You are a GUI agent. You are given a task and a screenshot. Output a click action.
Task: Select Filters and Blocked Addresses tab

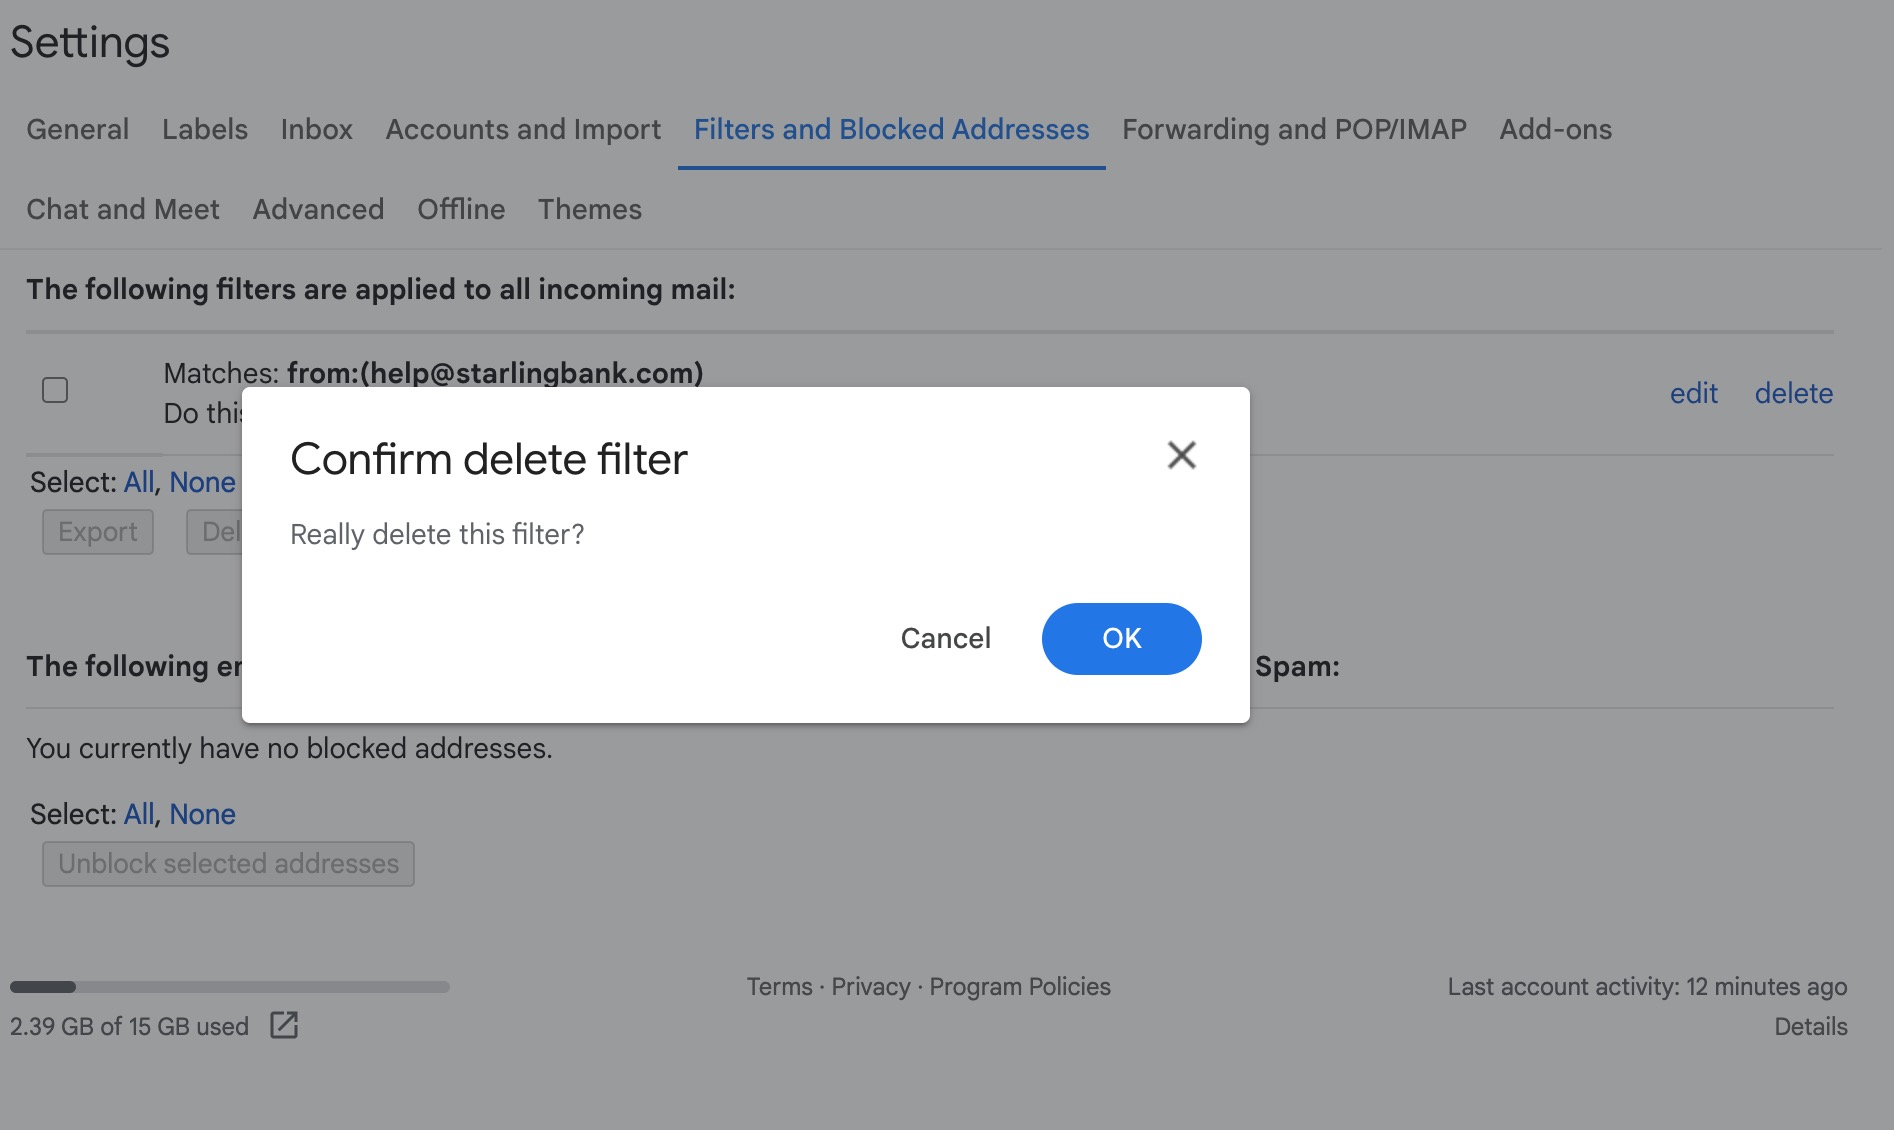891,129
